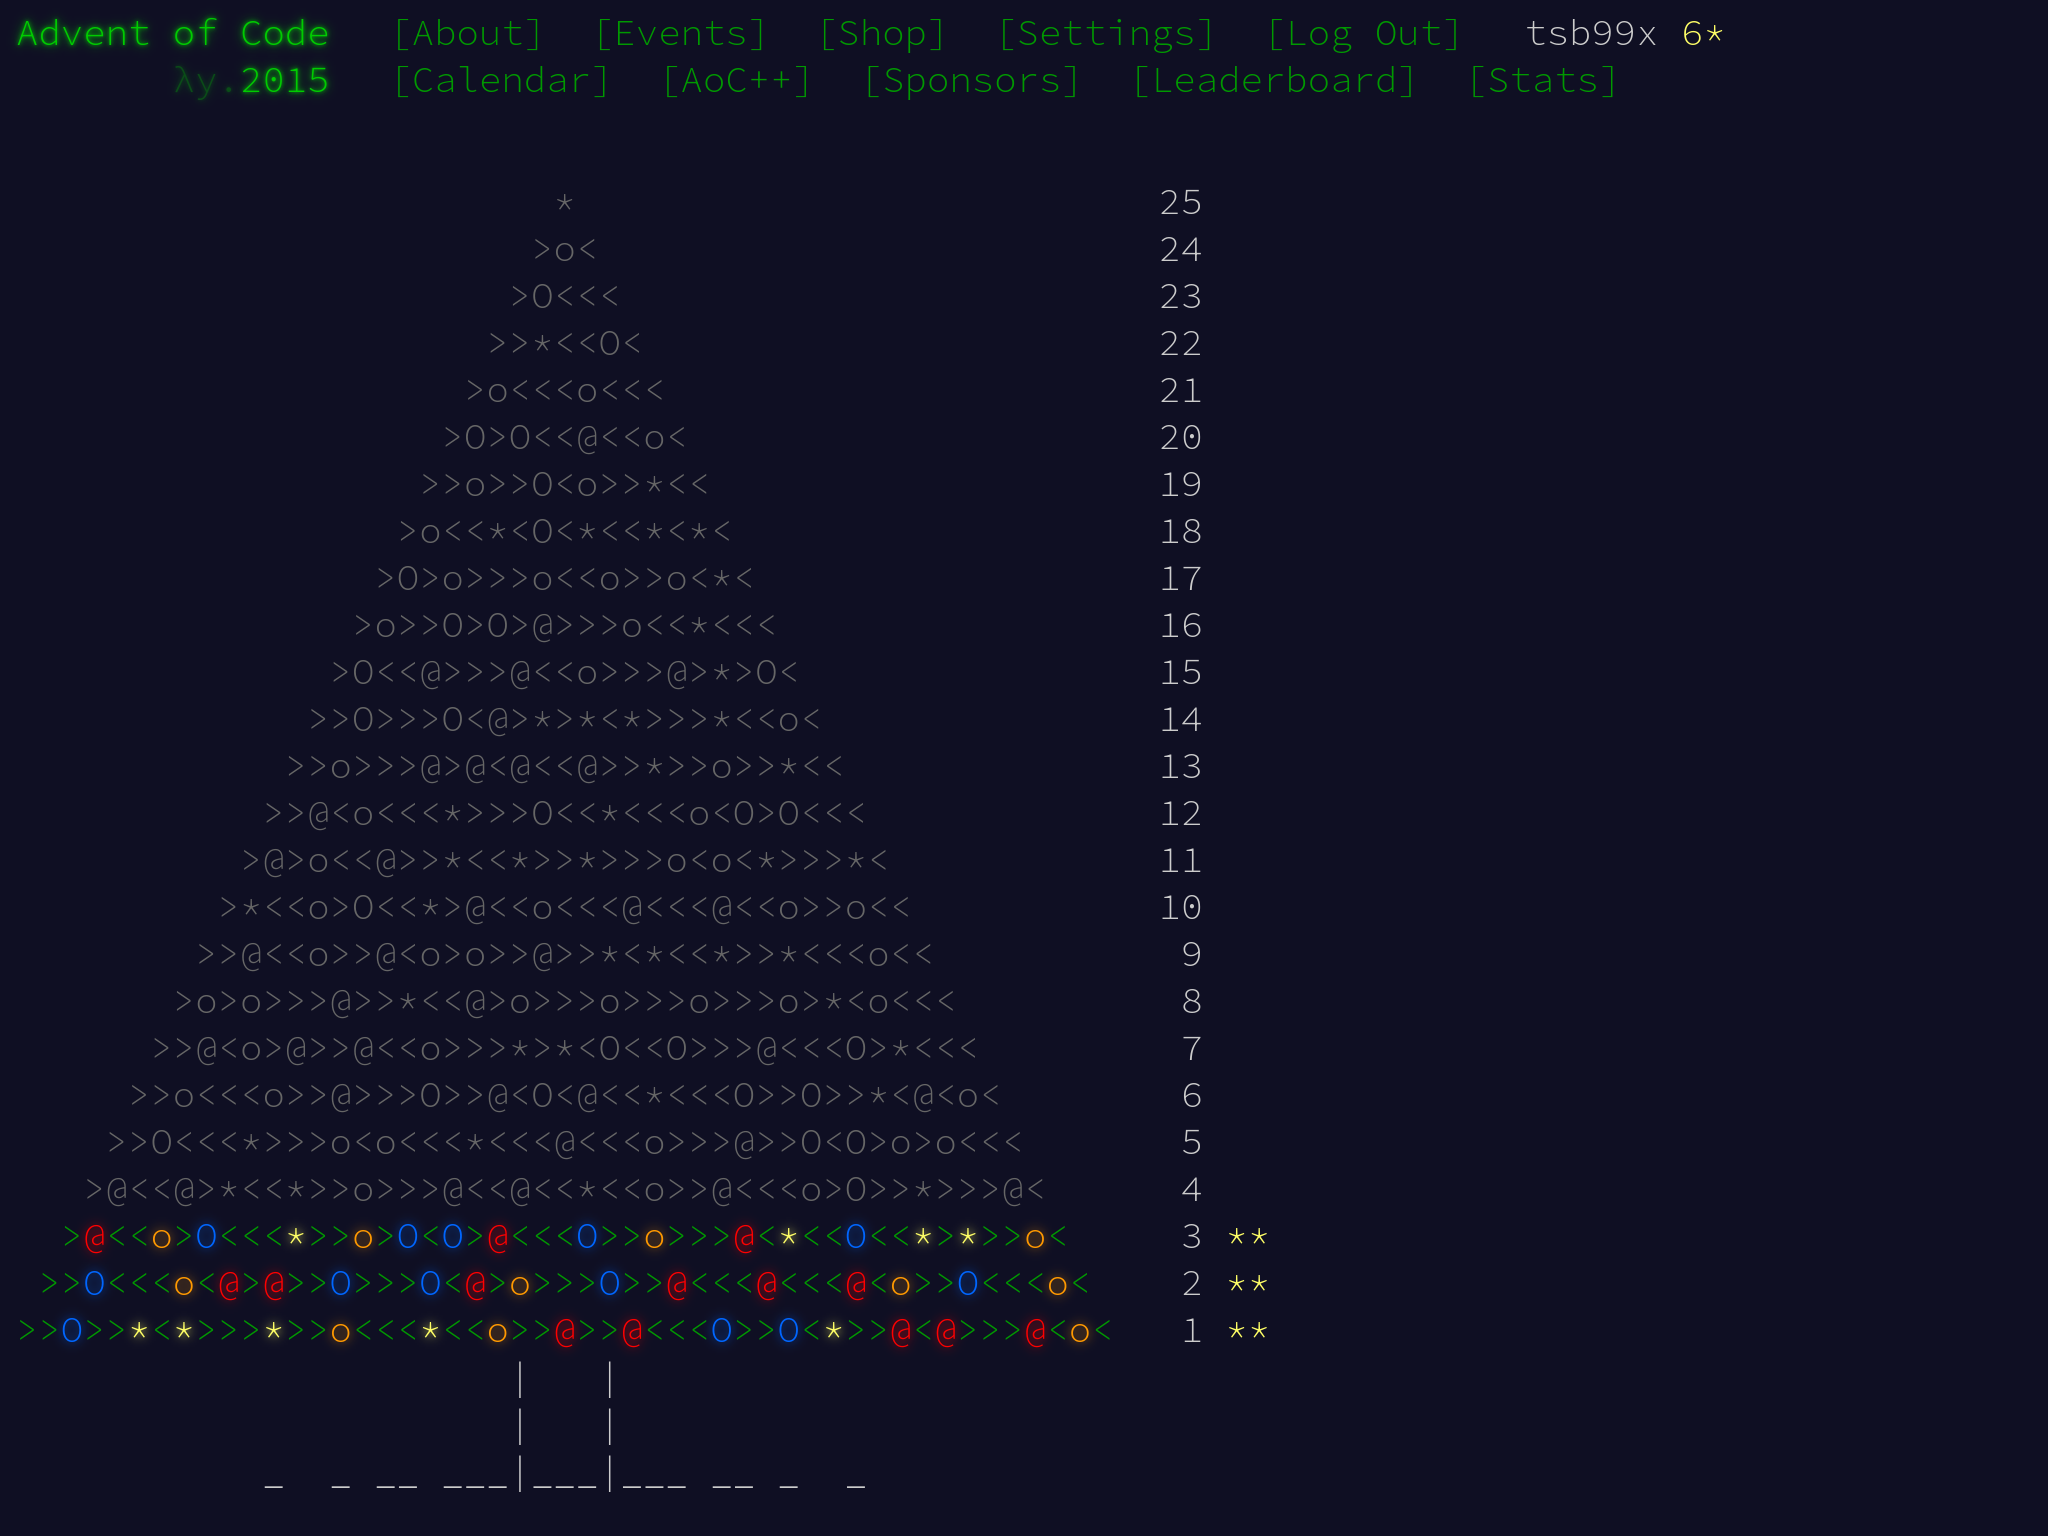Go to the Shop page
The image size is (2048, 1536).
tap(882, 34)
